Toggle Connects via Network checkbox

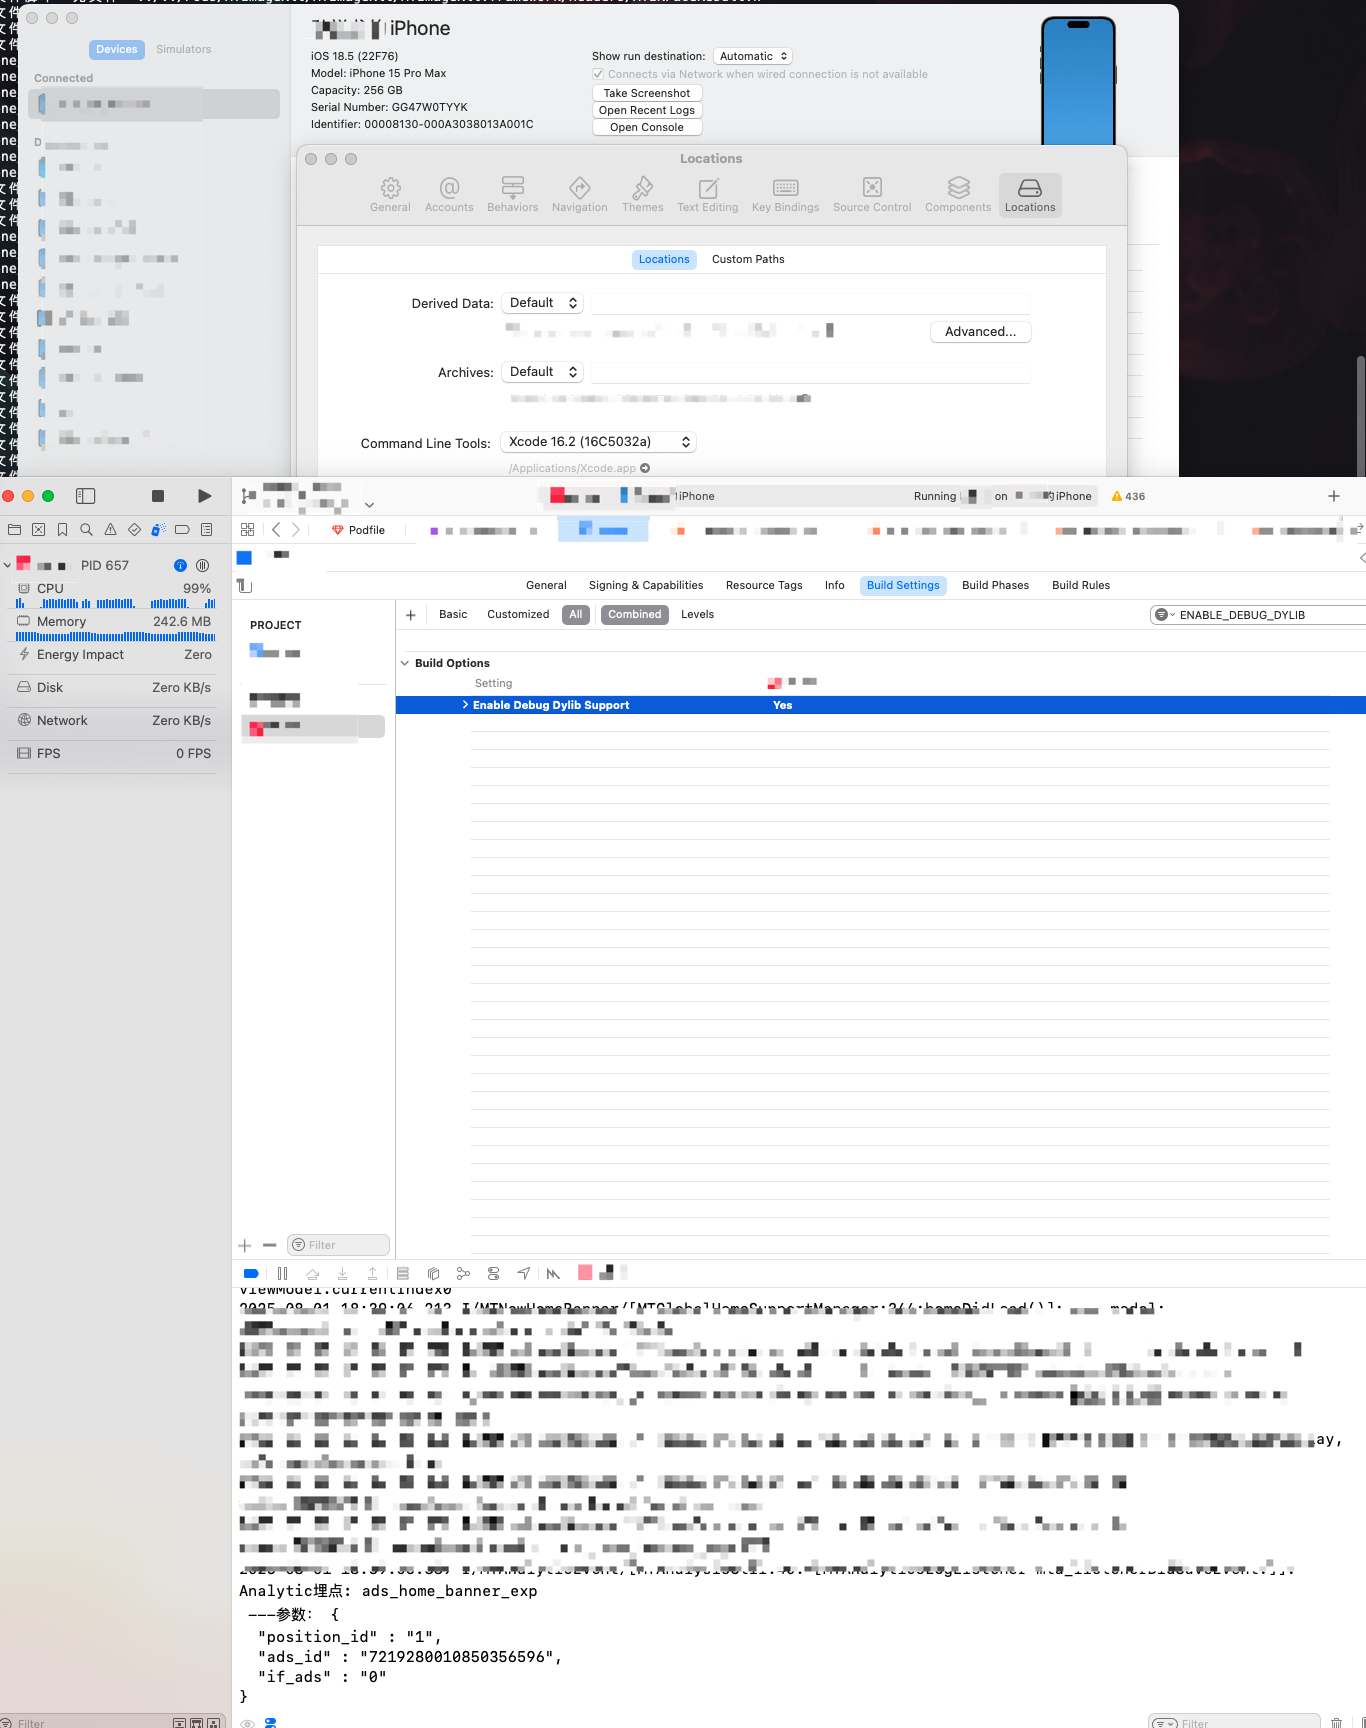coord(598,74)
